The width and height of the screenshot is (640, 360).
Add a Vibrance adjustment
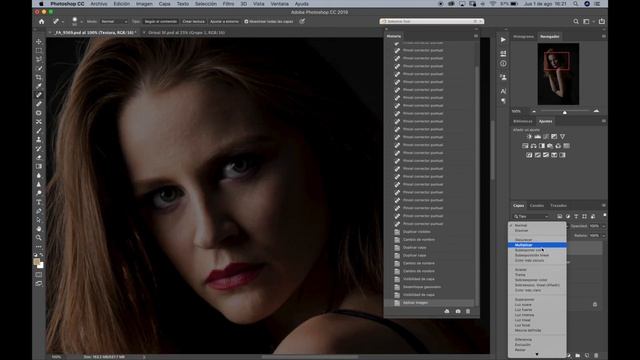click(562, 137)
